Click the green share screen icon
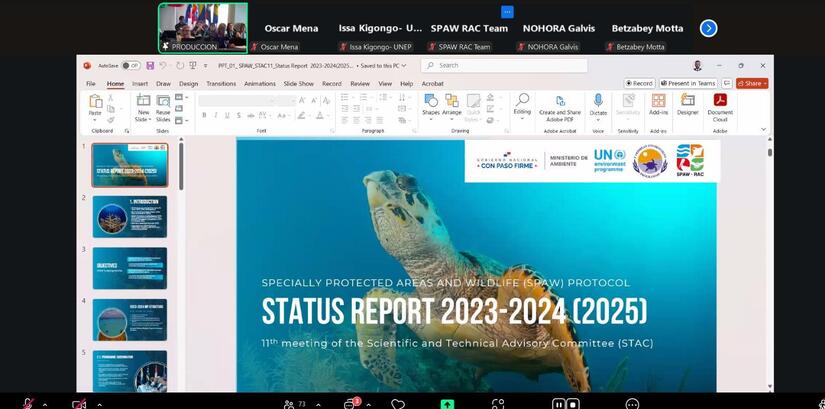825x409 pixels. [447, 404]
